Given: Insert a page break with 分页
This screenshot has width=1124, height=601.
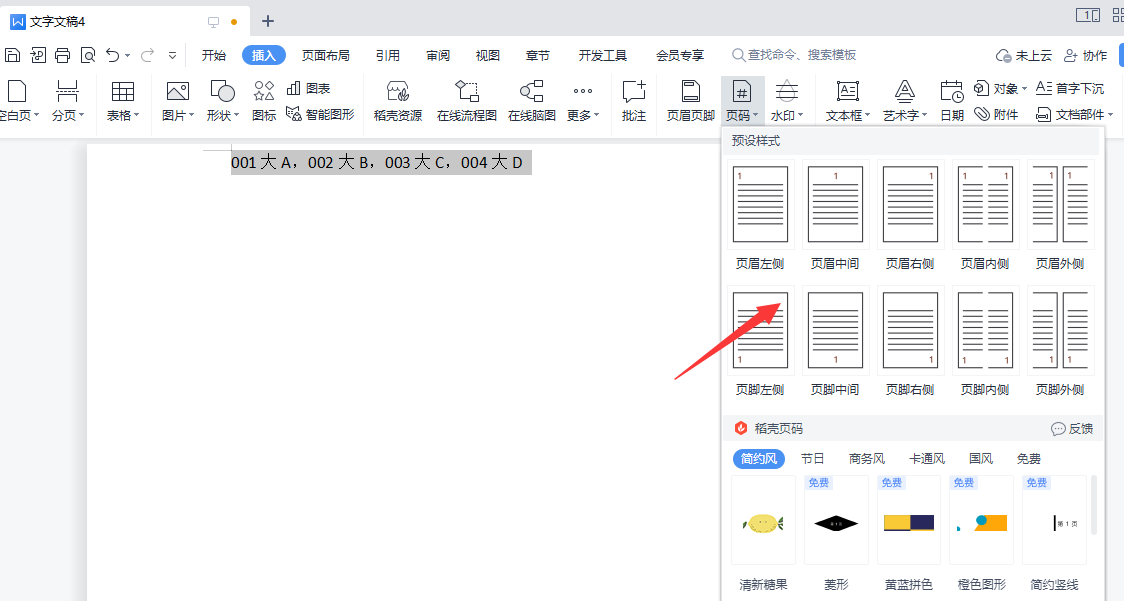Looking at the screenshot, I should click(x=67, y=101).
